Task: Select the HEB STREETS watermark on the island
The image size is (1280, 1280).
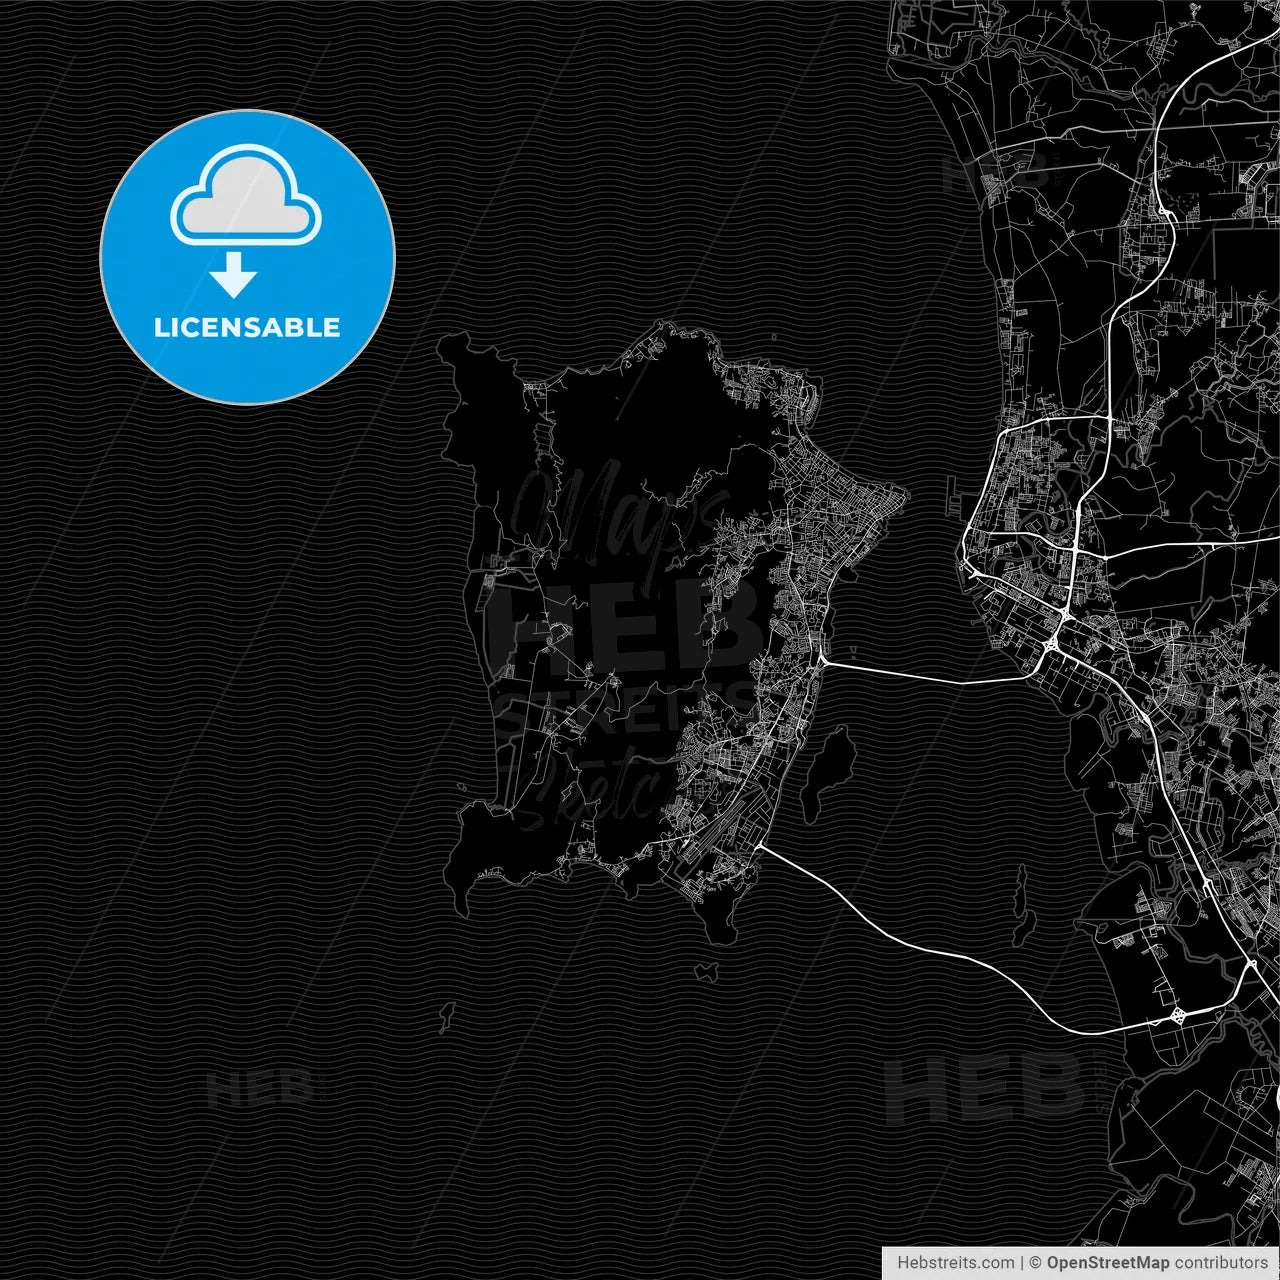Action: tap(622, 660)
